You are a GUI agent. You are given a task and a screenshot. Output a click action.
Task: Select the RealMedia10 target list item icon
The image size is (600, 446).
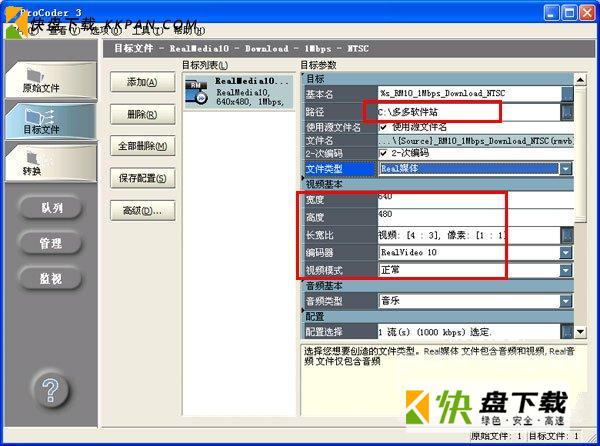196,92
